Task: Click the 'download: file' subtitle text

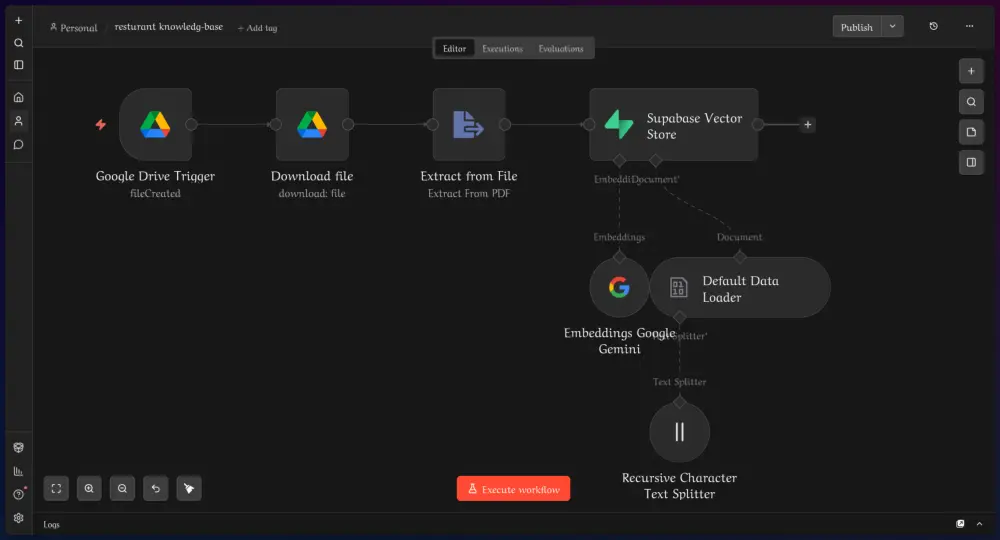Action: click(312, 193)
